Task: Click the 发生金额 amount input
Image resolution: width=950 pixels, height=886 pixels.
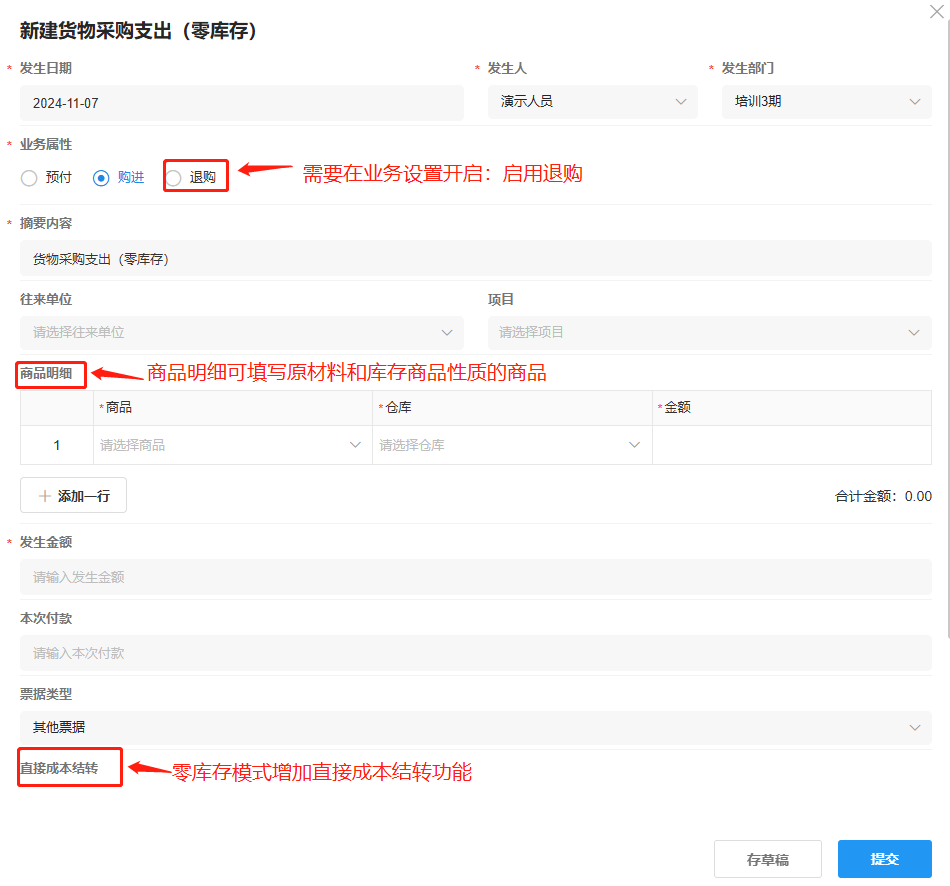Action: 475,577
